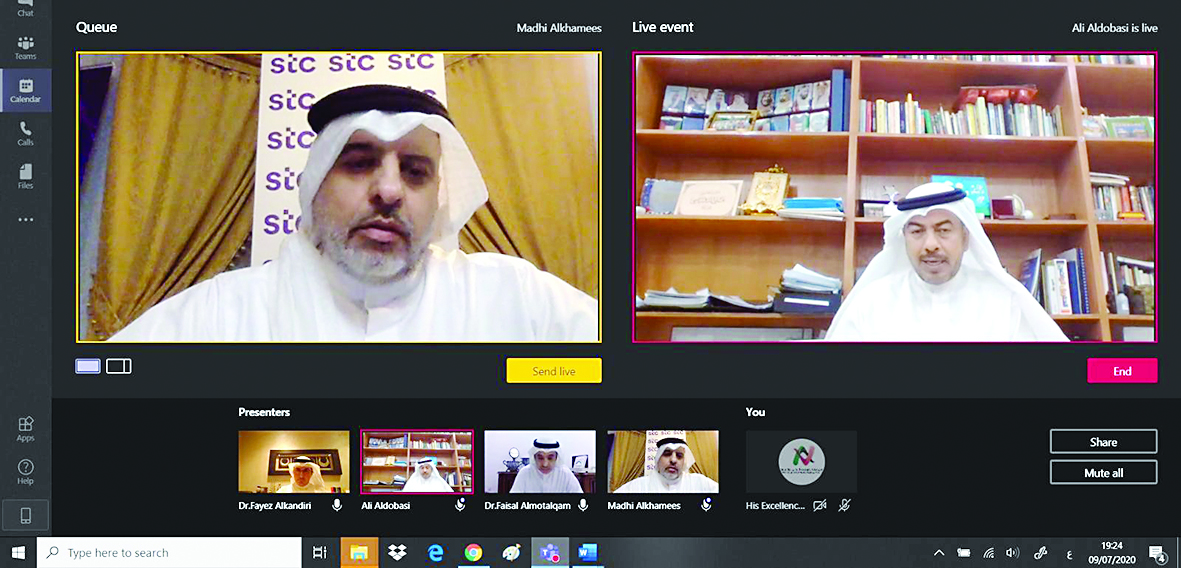
Task: Expand more apps ellipsis in sidebar
Action: (25, 219)
